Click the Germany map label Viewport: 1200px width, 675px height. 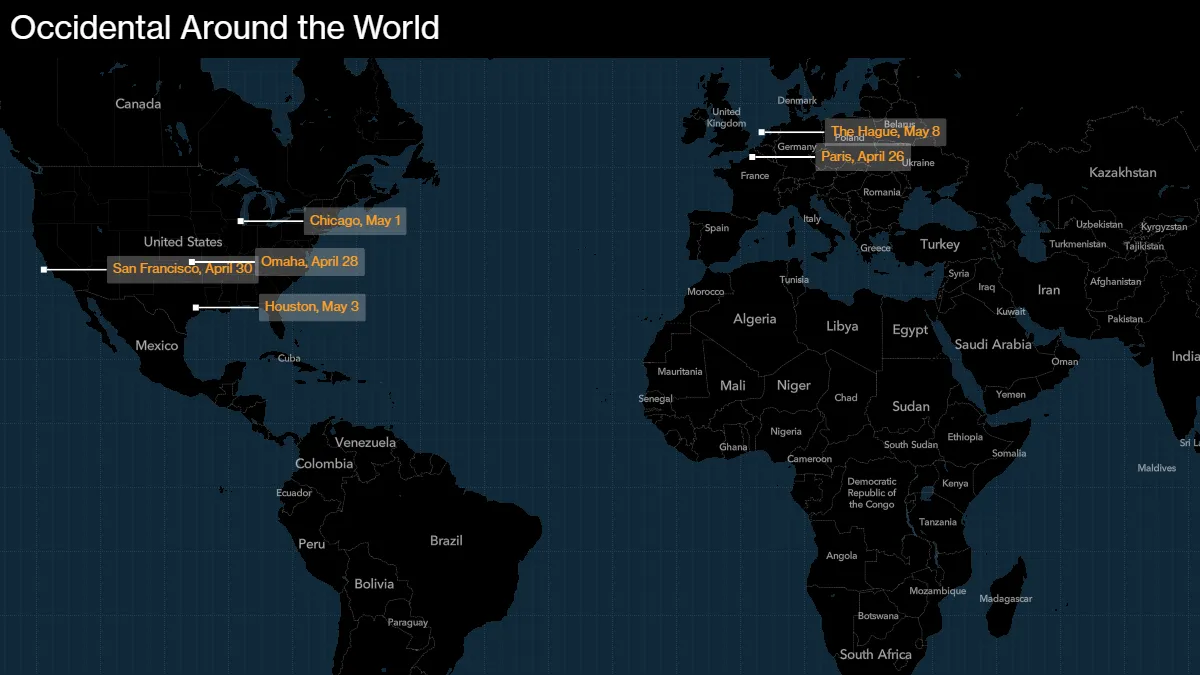[x=797, y=147]
